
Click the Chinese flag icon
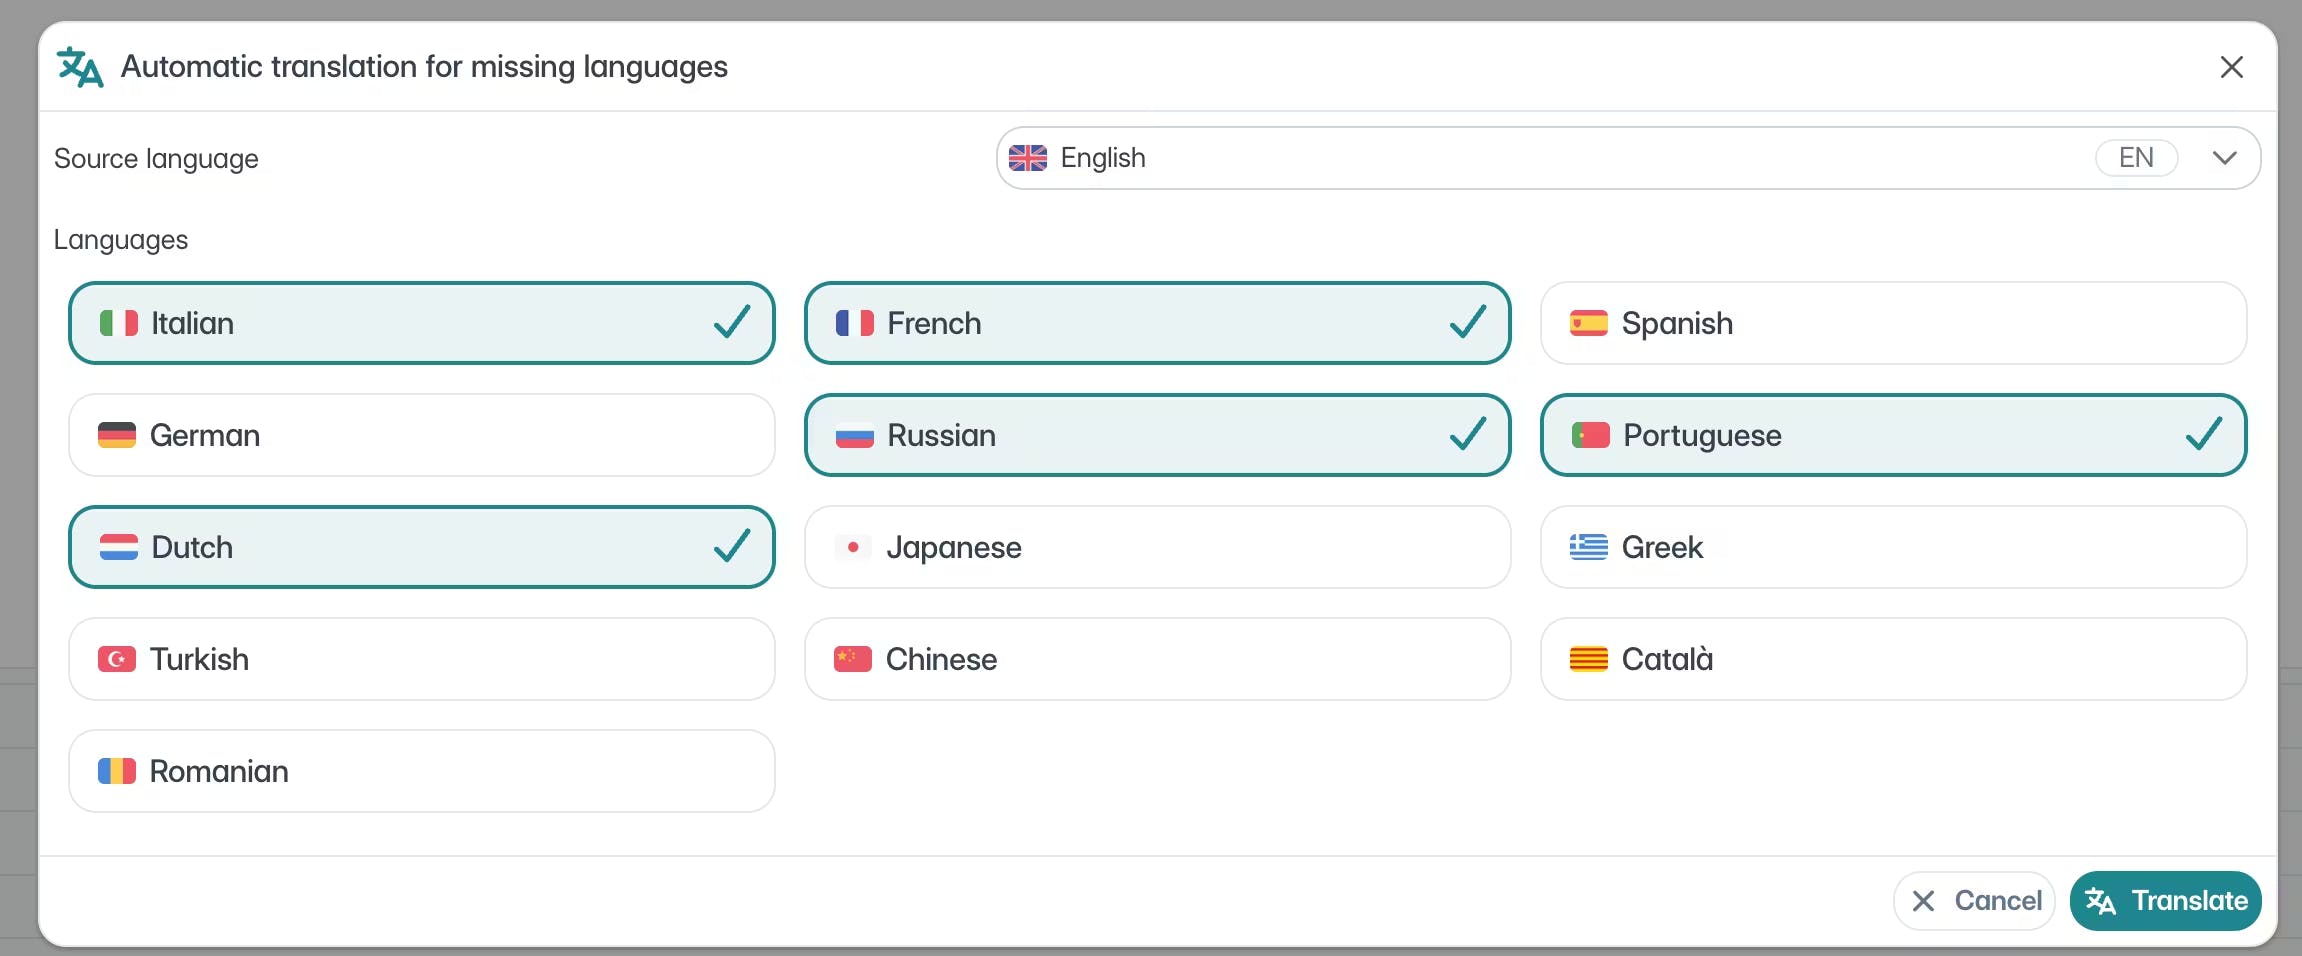853,659
